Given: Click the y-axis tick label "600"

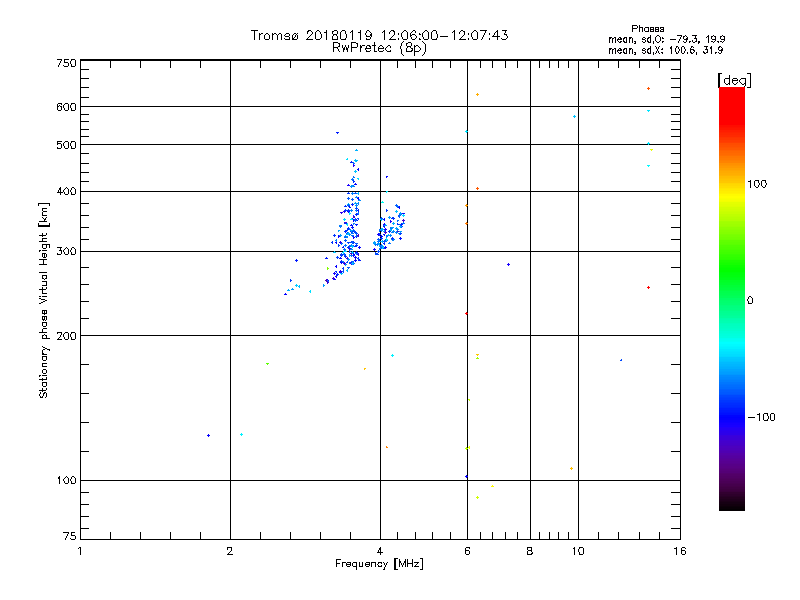Looking at the screenshot, I should click(x=67, y=107).
